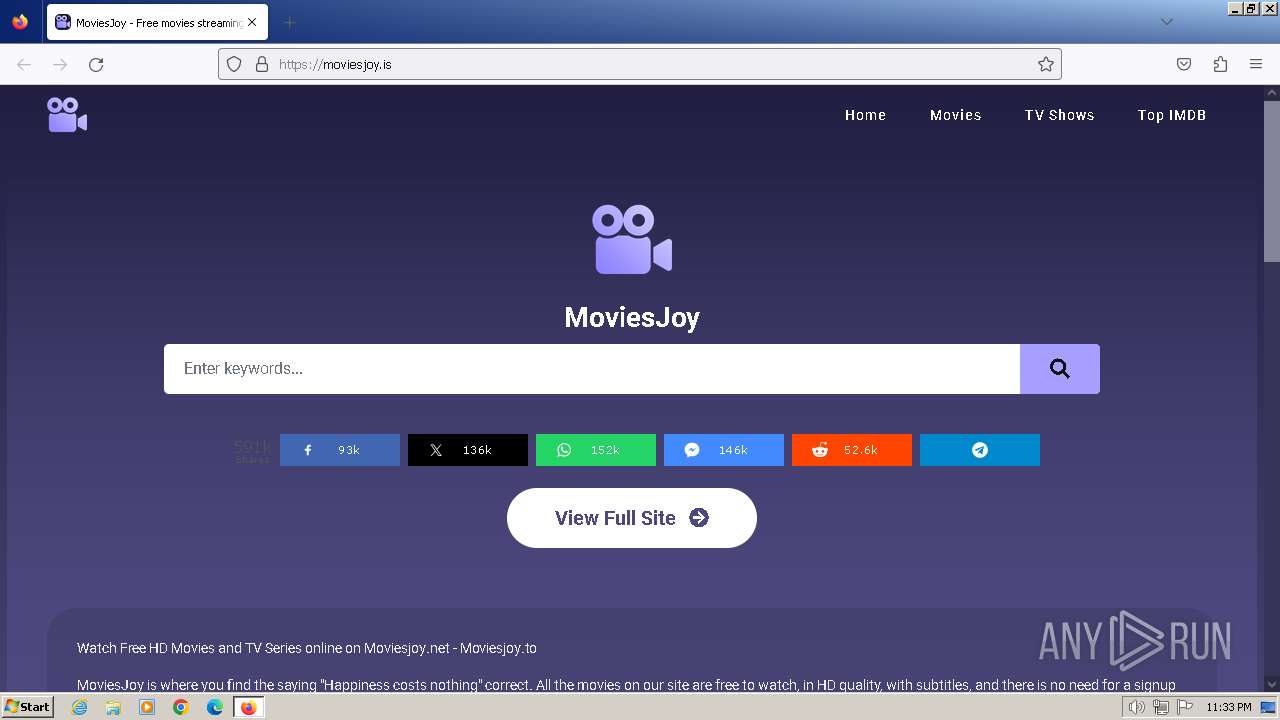The image size is (1280, 720).
Task: Open Movies in site navigation
Action: pos(956,115)
